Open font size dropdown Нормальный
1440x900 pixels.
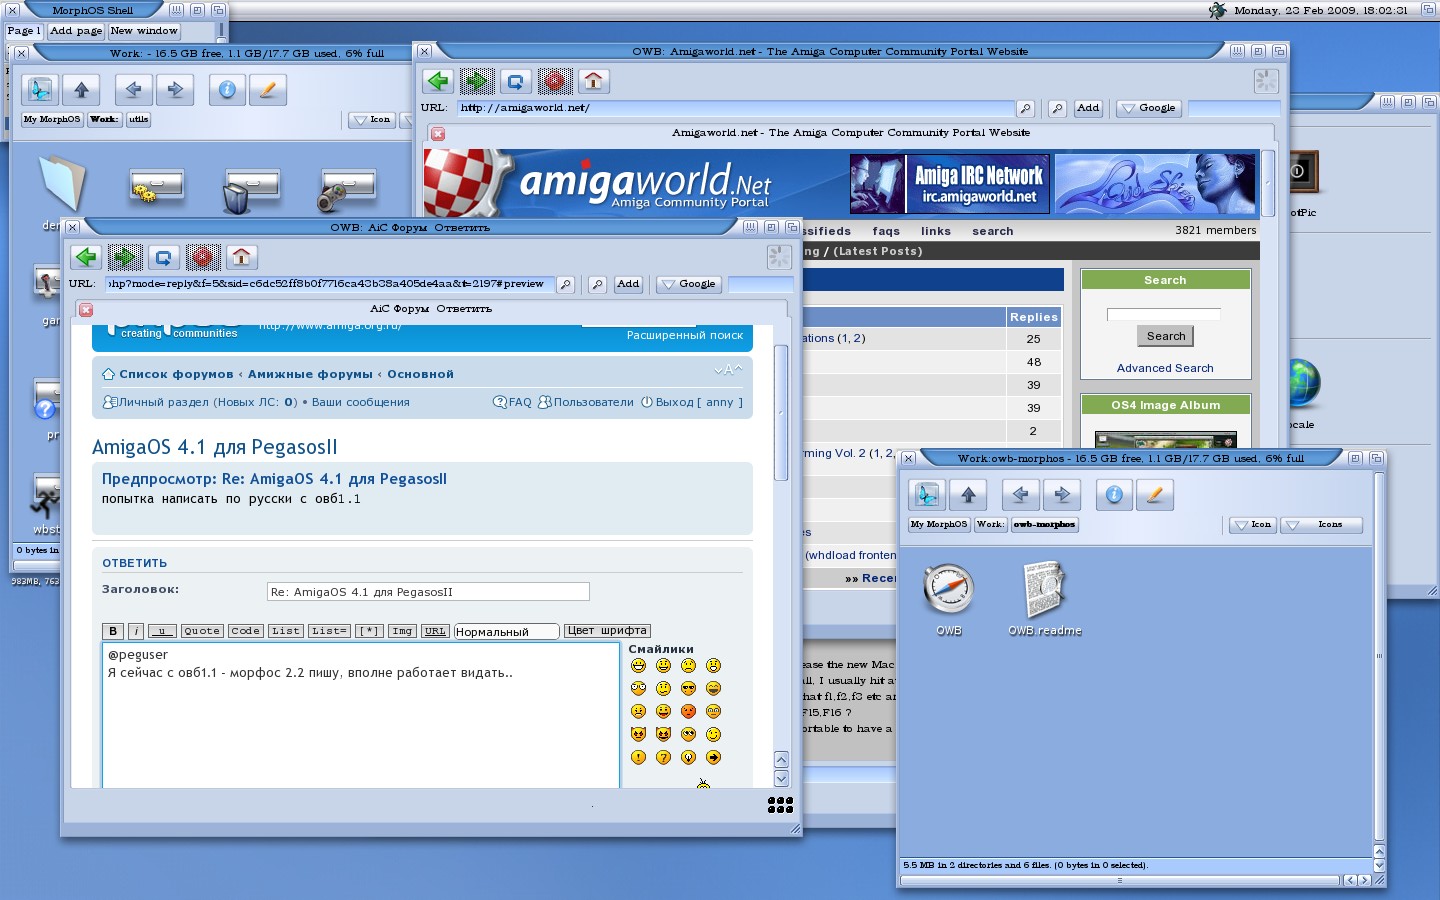506,632
